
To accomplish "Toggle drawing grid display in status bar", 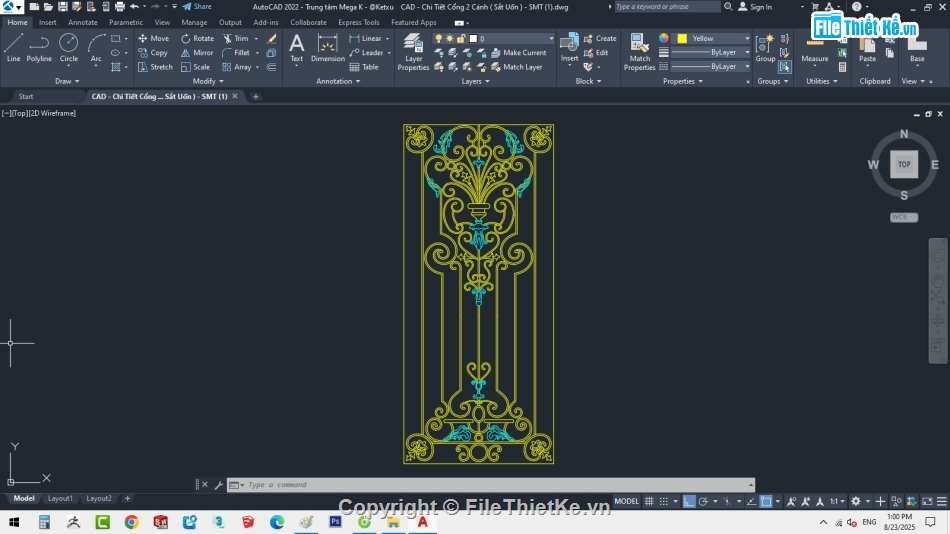I will [649, 501].
